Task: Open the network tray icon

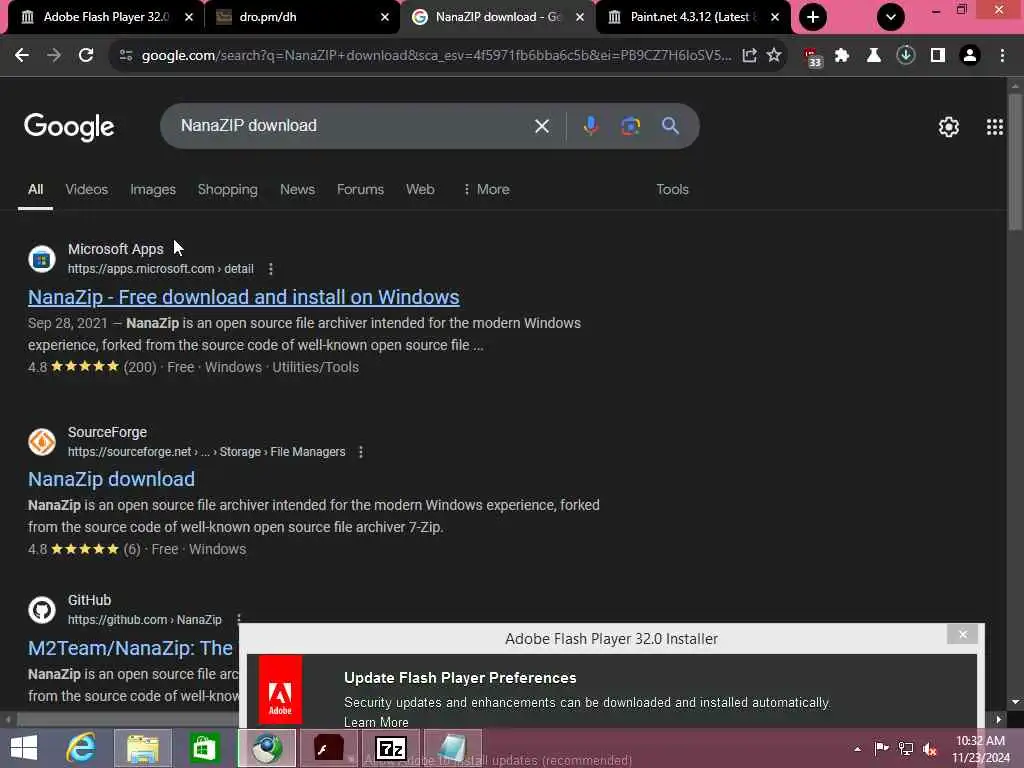Action: (x=906, y=749)
